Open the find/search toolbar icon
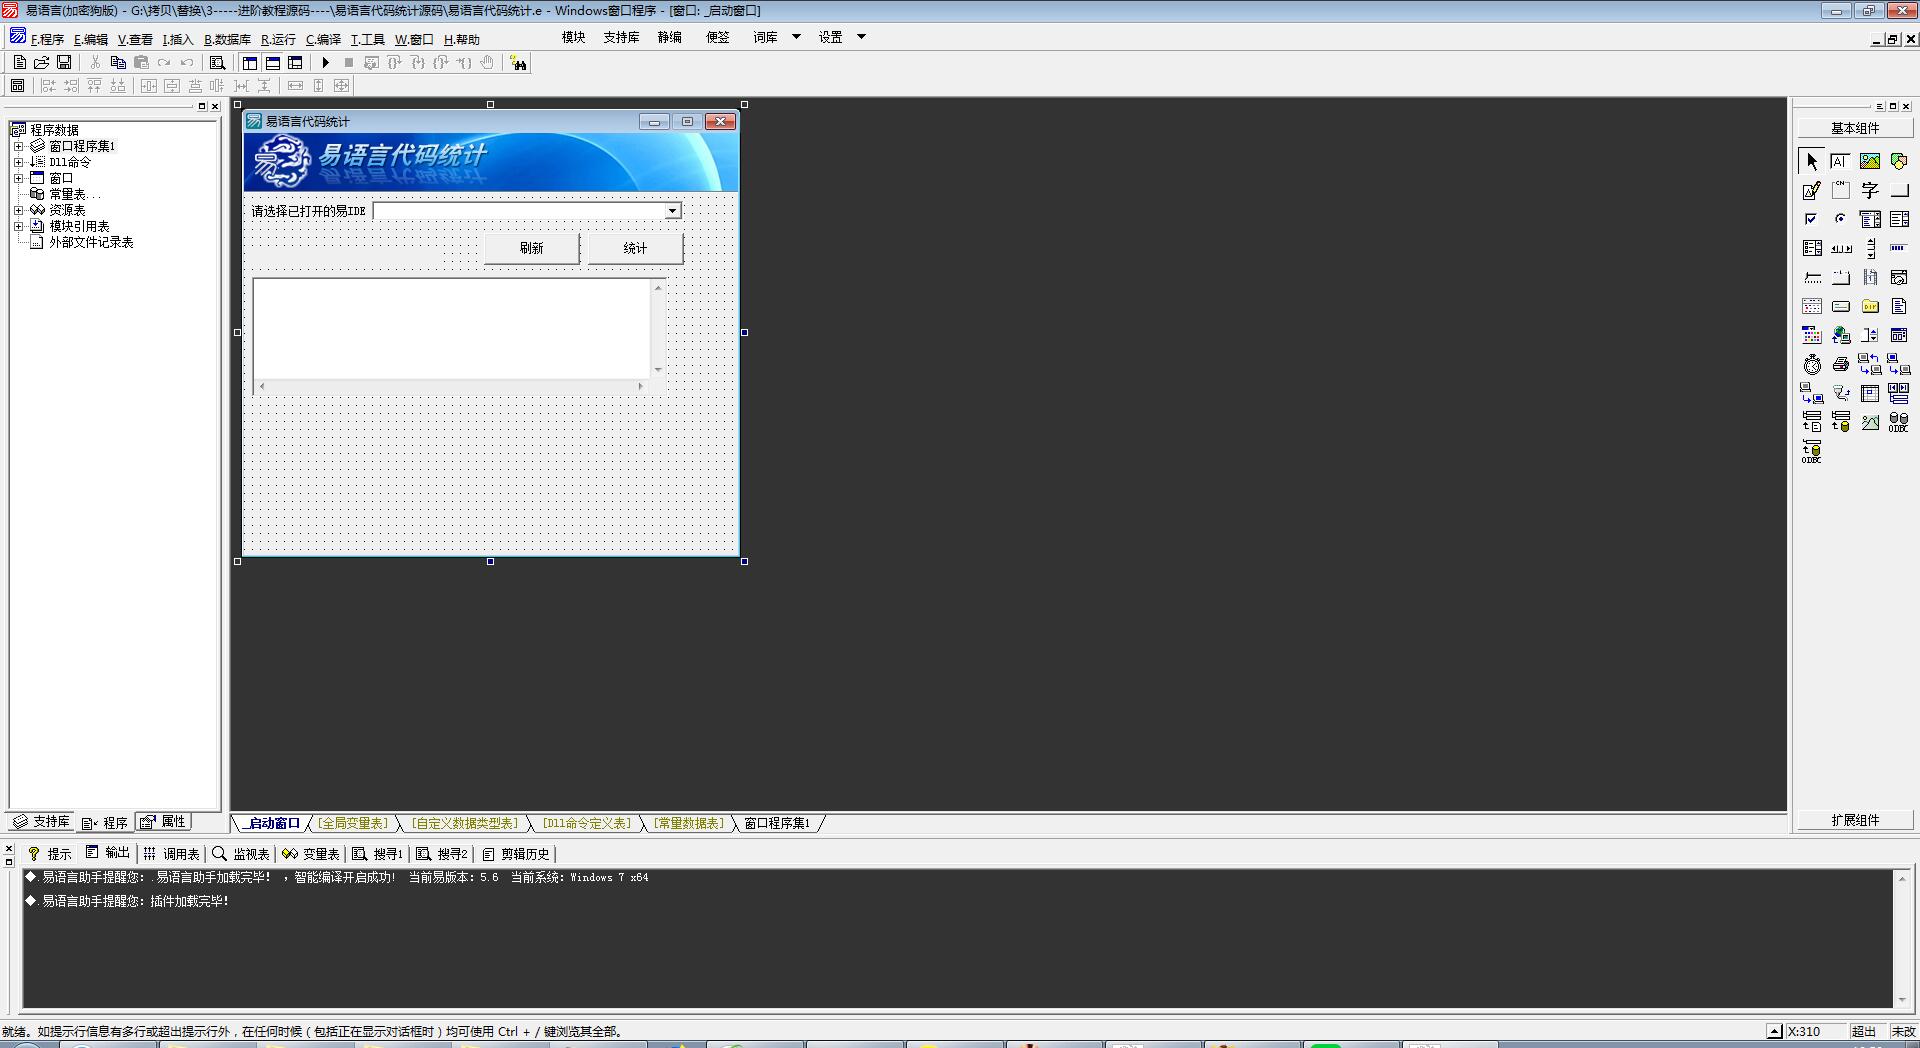The image size is (1920, 1048). click(217, 63)
